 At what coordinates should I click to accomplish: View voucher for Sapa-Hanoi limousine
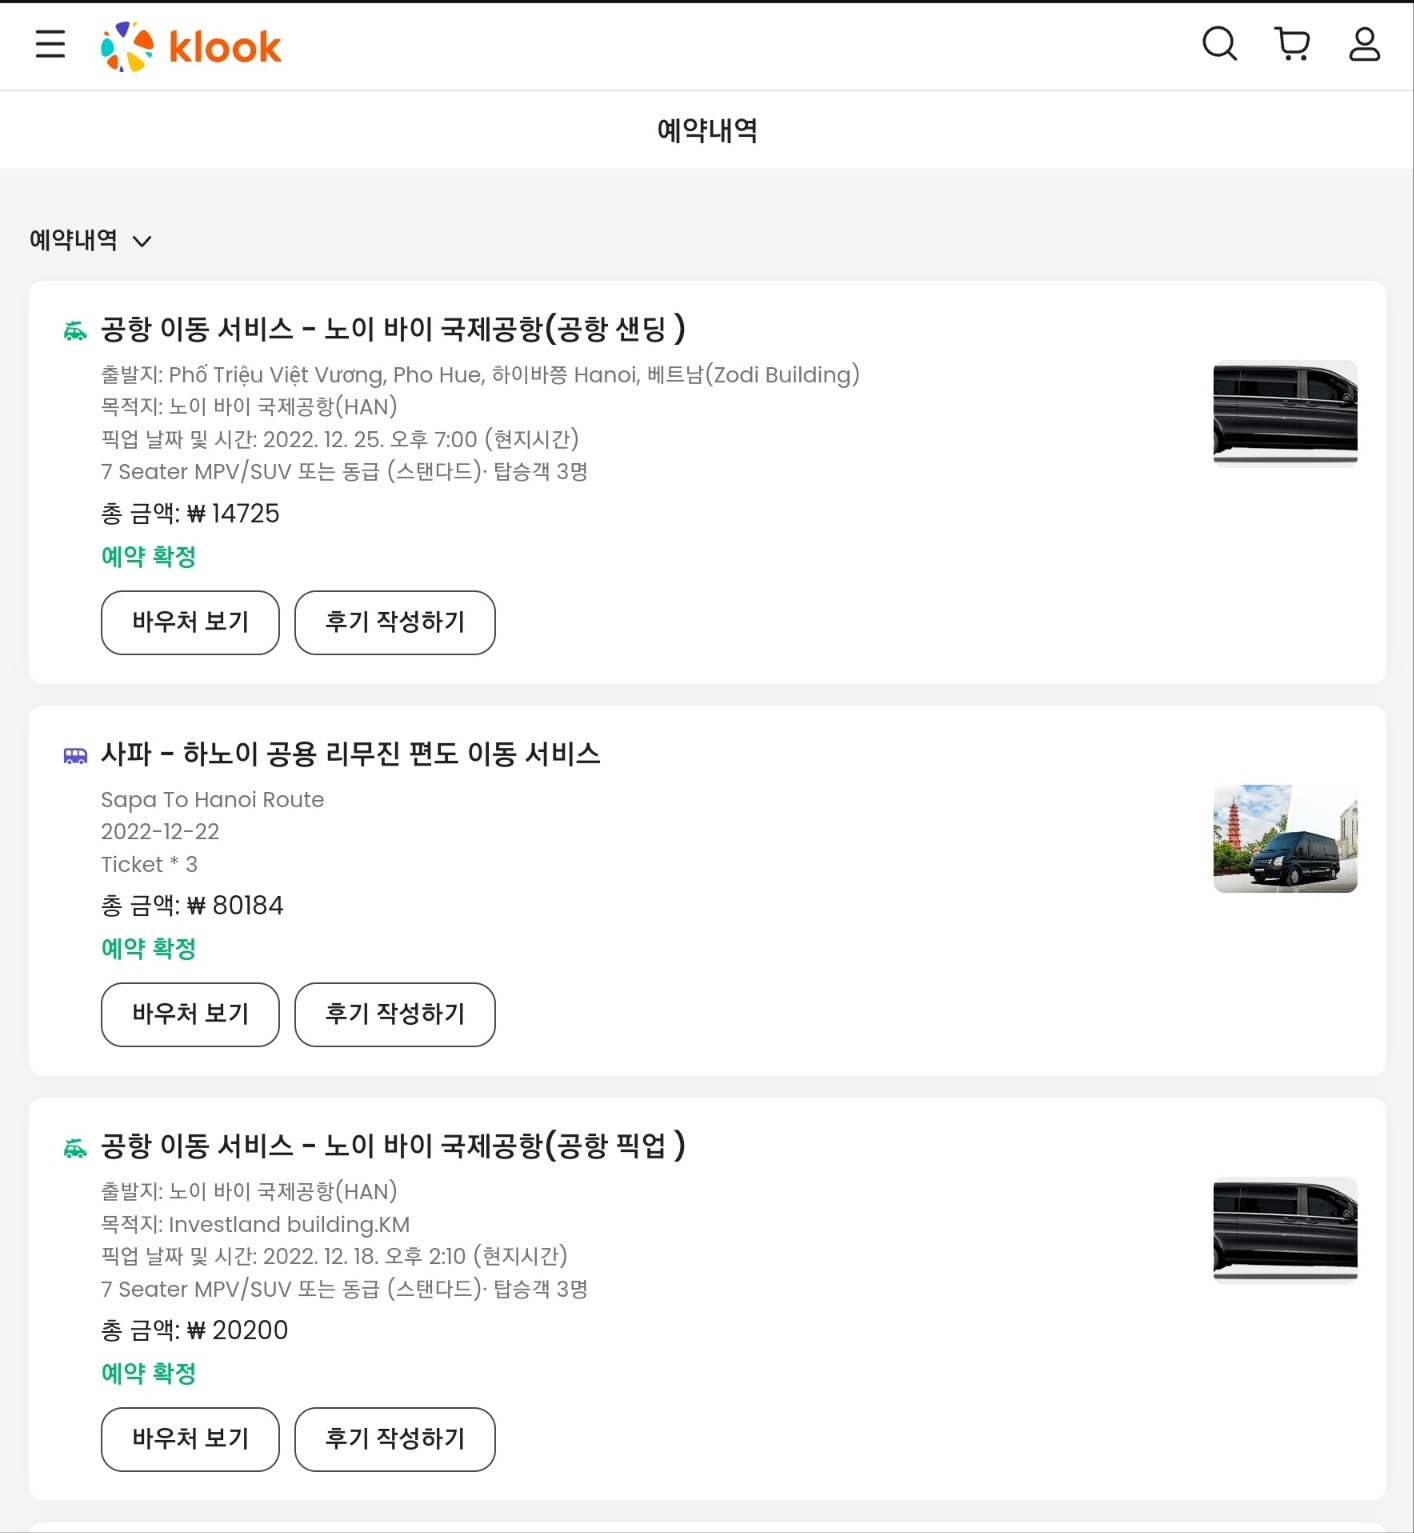190,1014
